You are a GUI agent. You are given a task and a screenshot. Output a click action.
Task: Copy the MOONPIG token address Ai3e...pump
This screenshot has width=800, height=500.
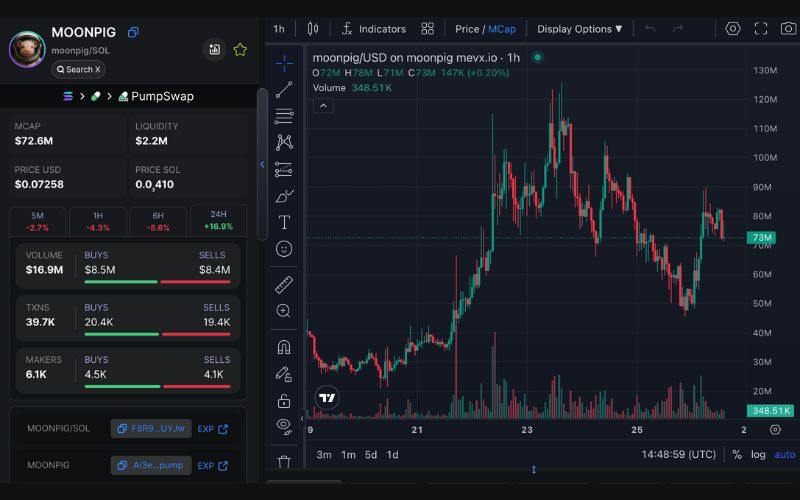click(151, 465)
